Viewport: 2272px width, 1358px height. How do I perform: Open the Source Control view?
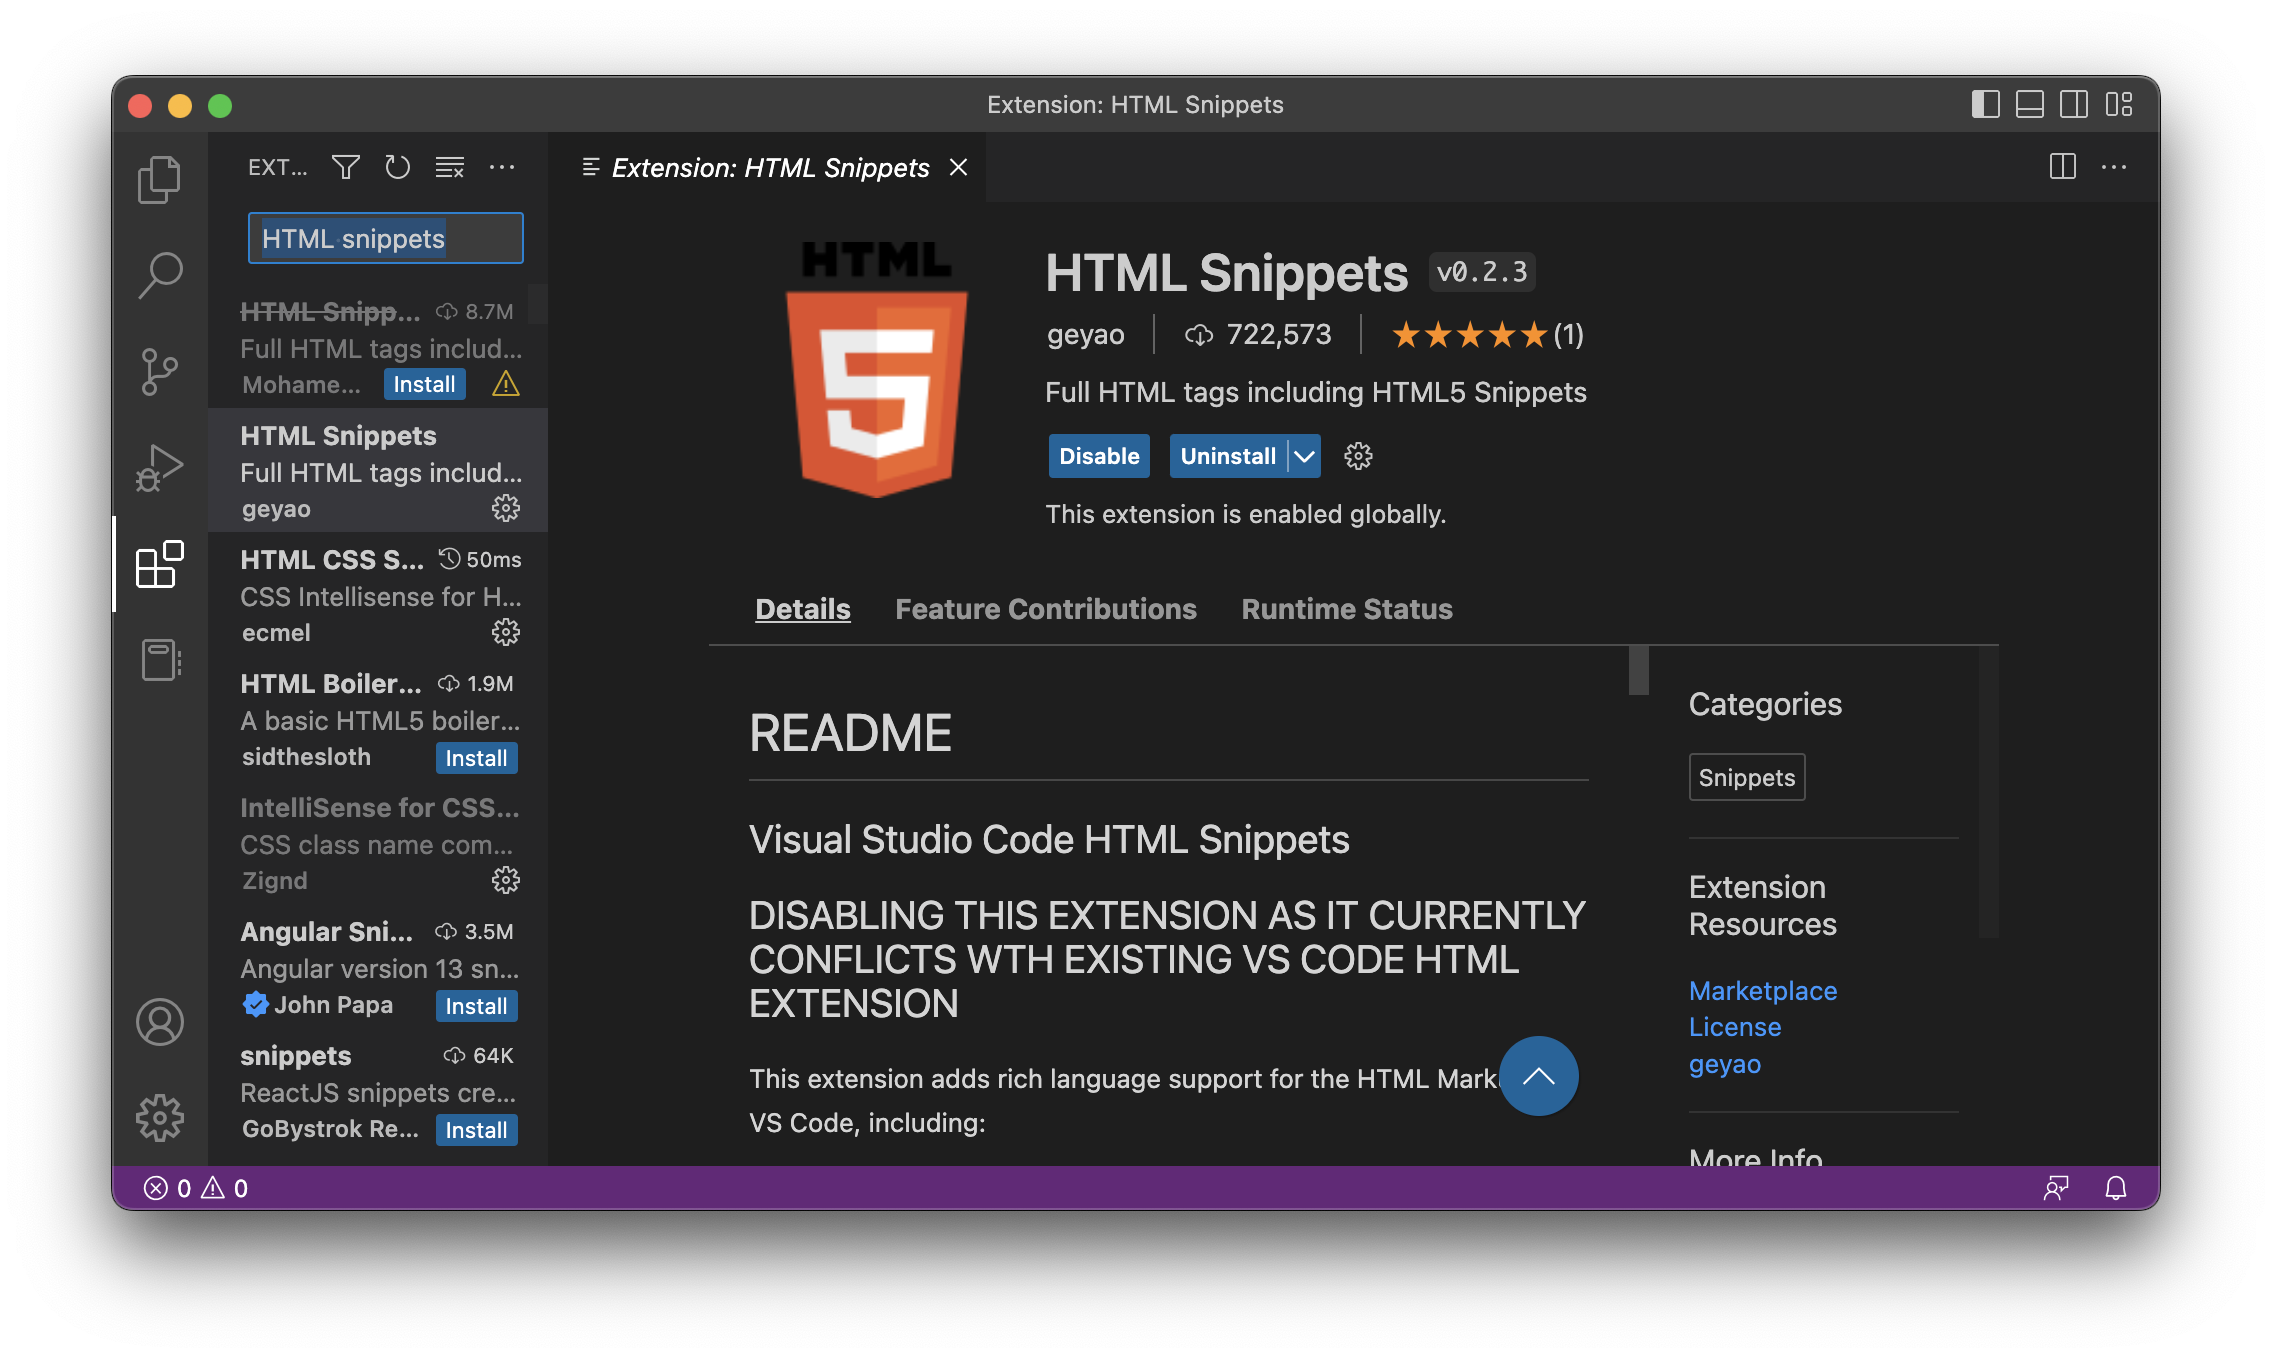click(159, 372)
